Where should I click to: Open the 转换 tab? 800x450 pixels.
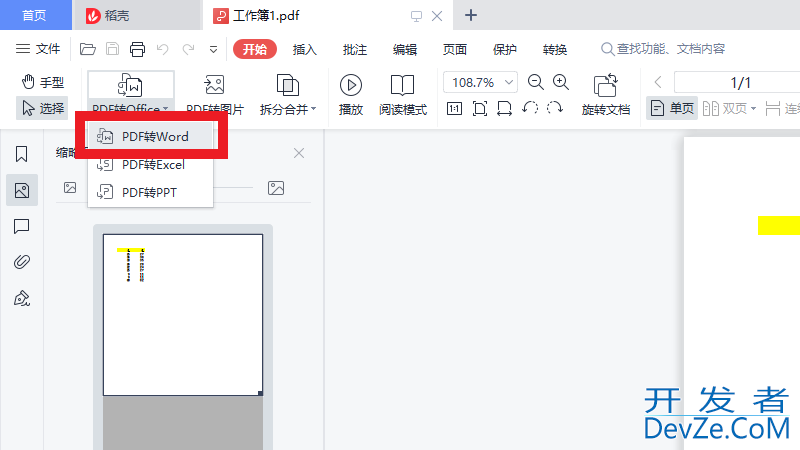(x=555, y=49)
